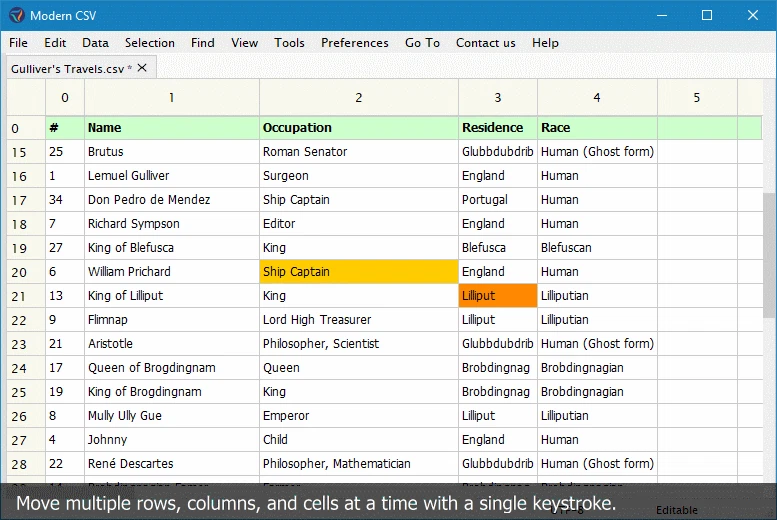777x520 pixels.
Task: Click the Blefuscan cell
Action: pyautogui.click(x=597, y=248)
